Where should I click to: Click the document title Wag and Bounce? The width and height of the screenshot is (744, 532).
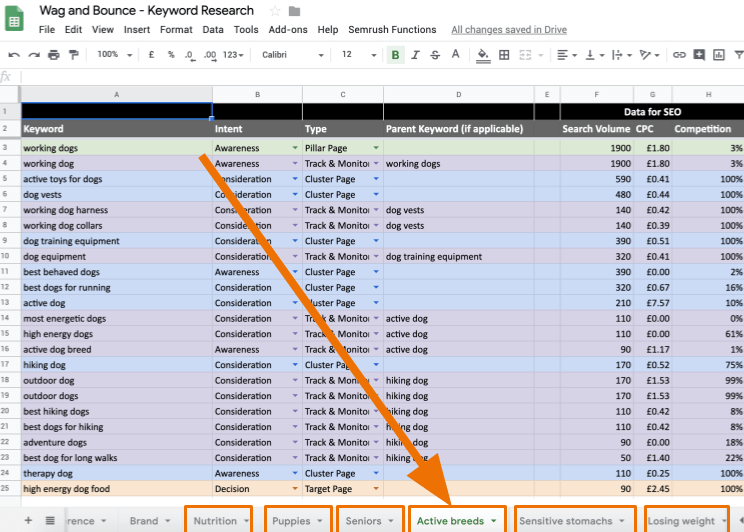(146, 10)
